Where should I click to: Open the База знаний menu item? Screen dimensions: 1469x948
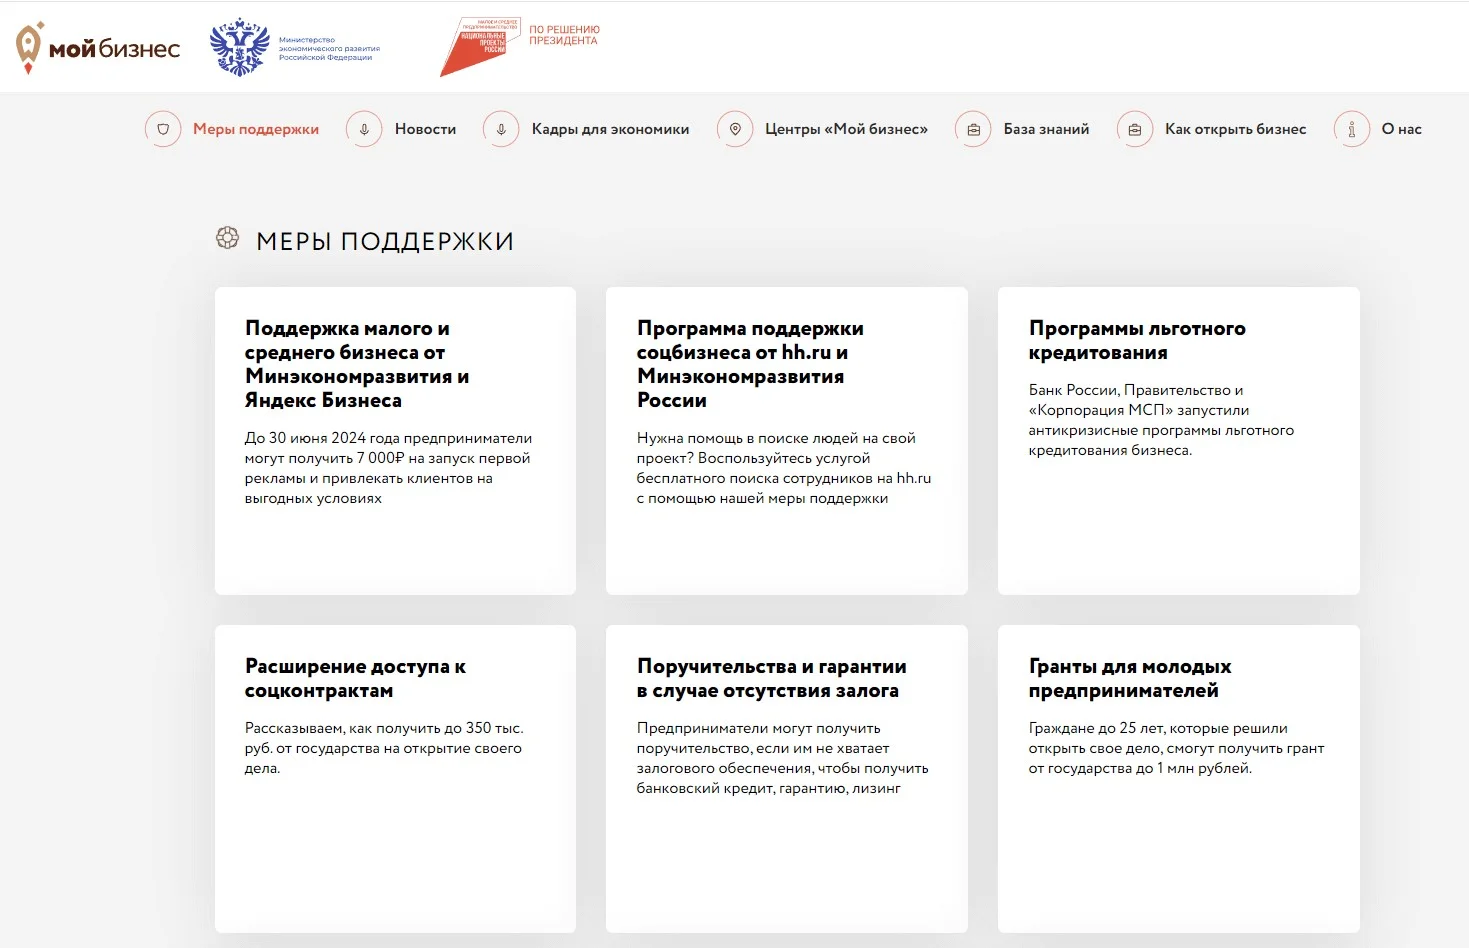tap(1046, 129)
